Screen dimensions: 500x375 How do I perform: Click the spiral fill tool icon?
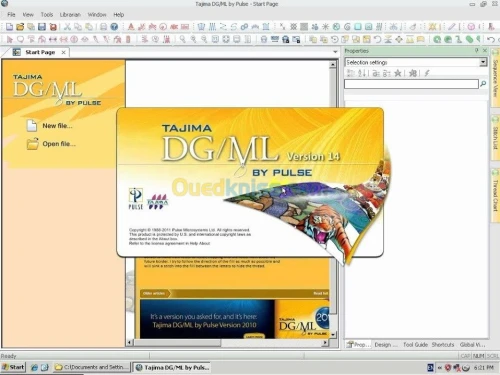coord(347,27)
